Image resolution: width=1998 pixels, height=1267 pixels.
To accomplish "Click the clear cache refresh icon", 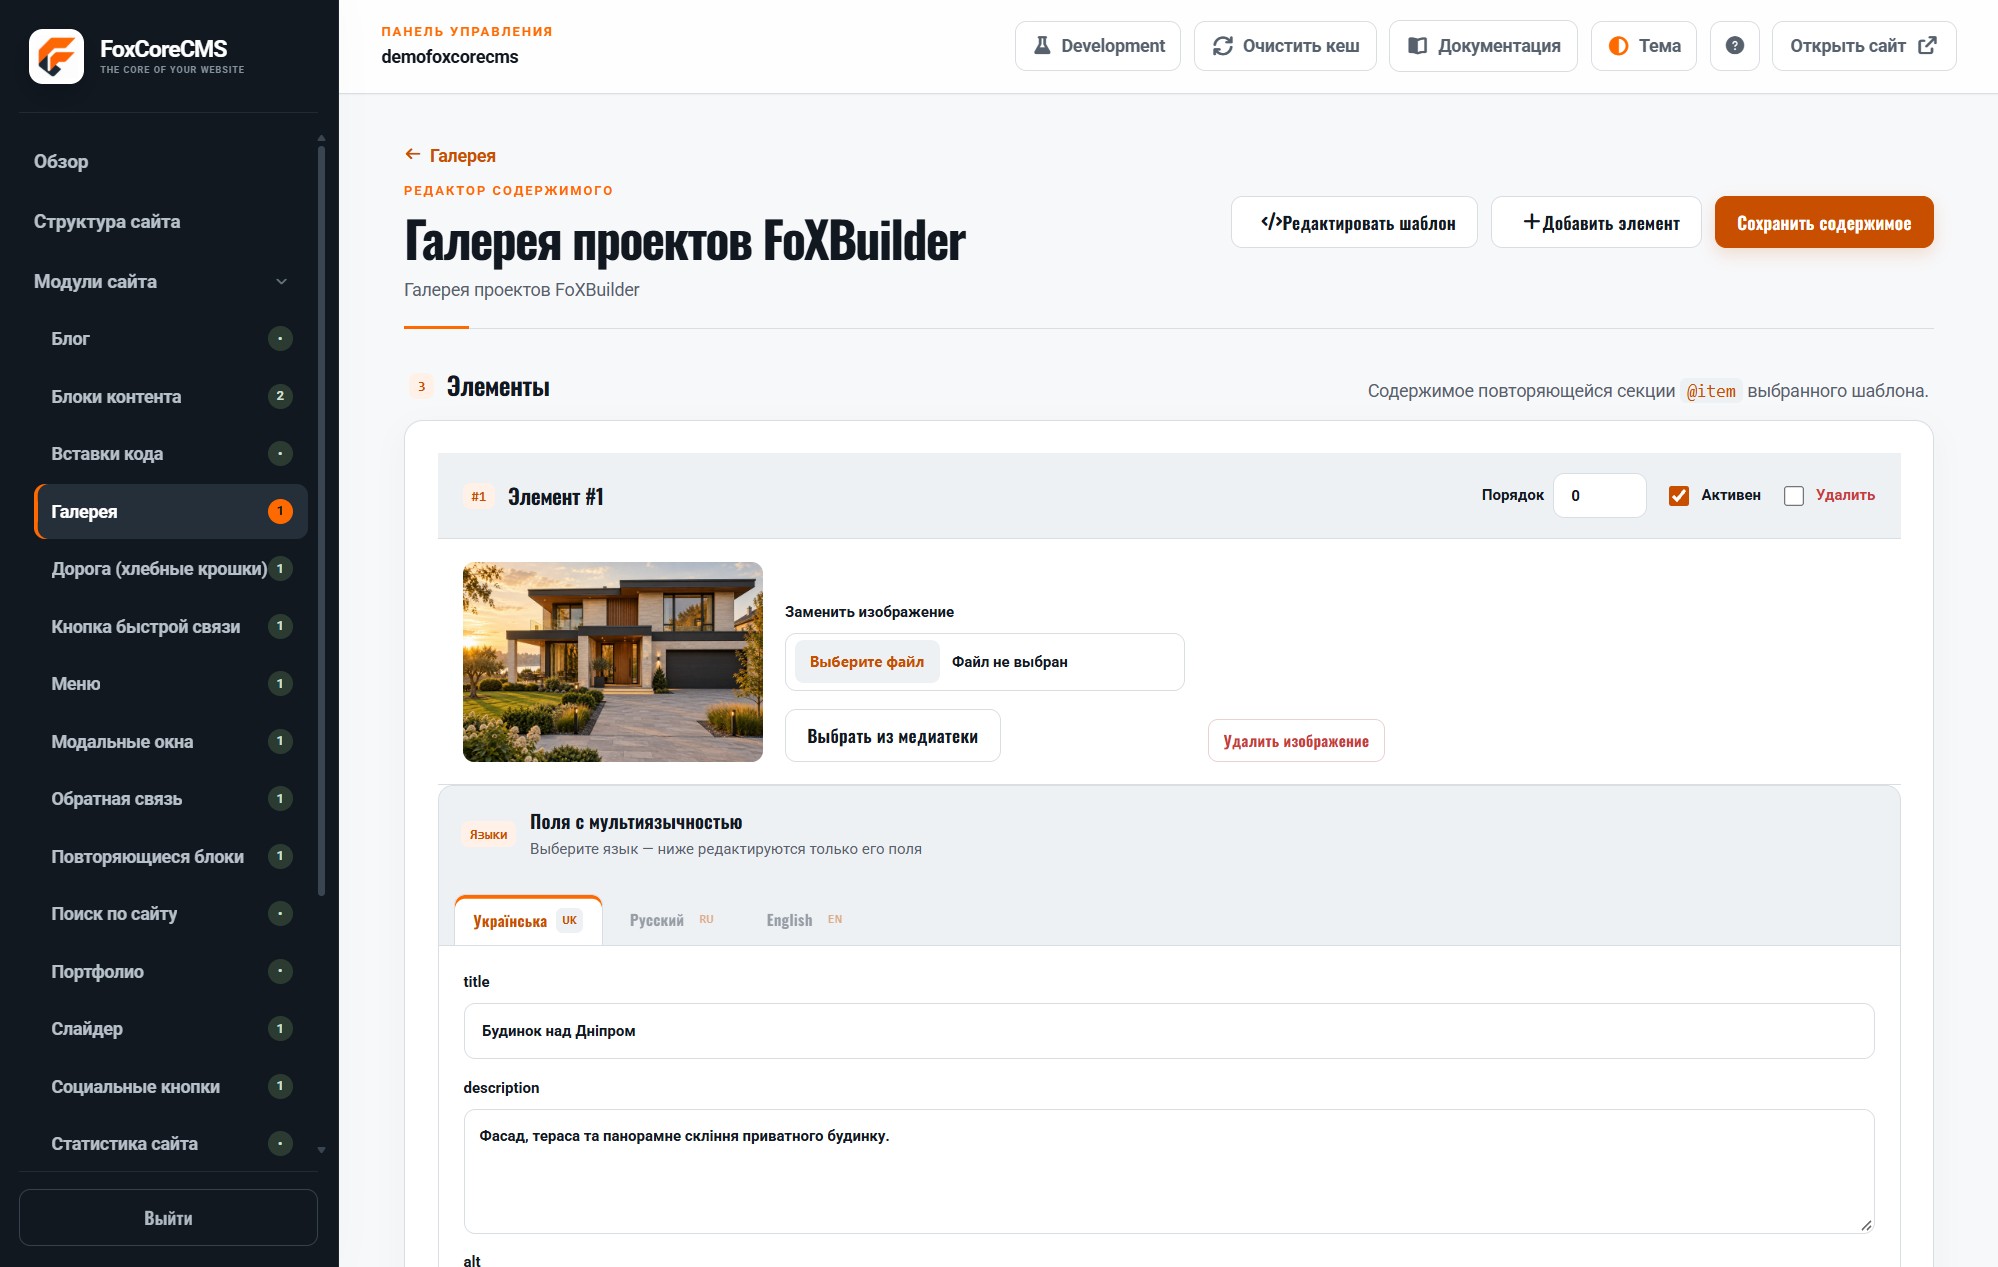I will click(1222, 46).
